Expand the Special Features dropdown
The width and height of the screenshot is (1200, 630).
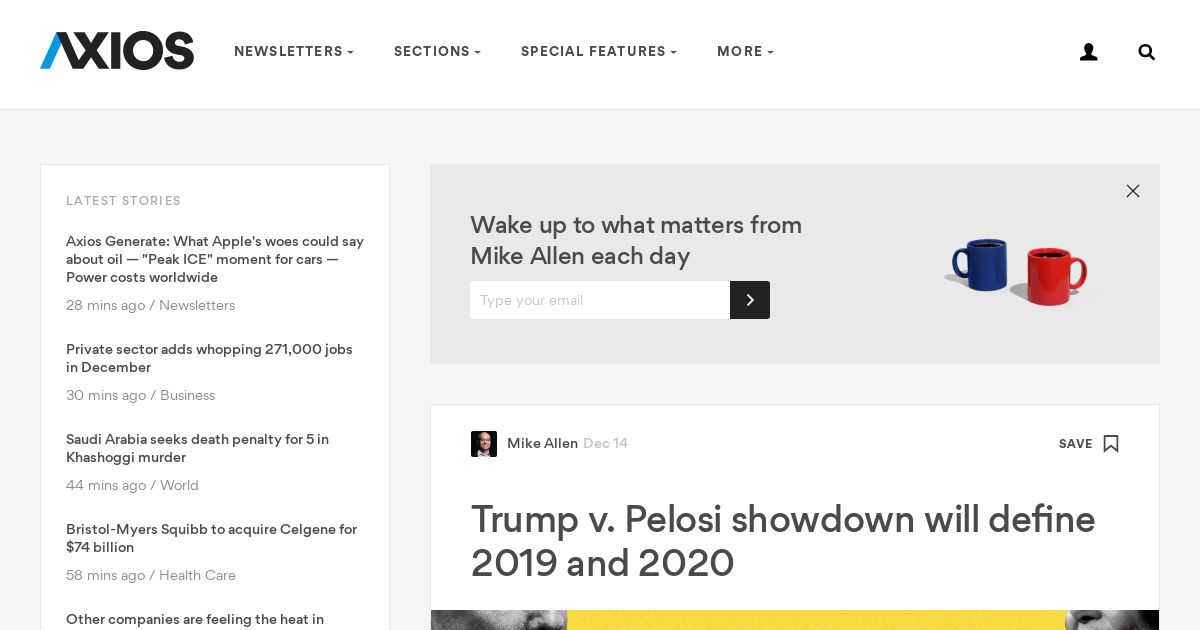coord(599,52)
